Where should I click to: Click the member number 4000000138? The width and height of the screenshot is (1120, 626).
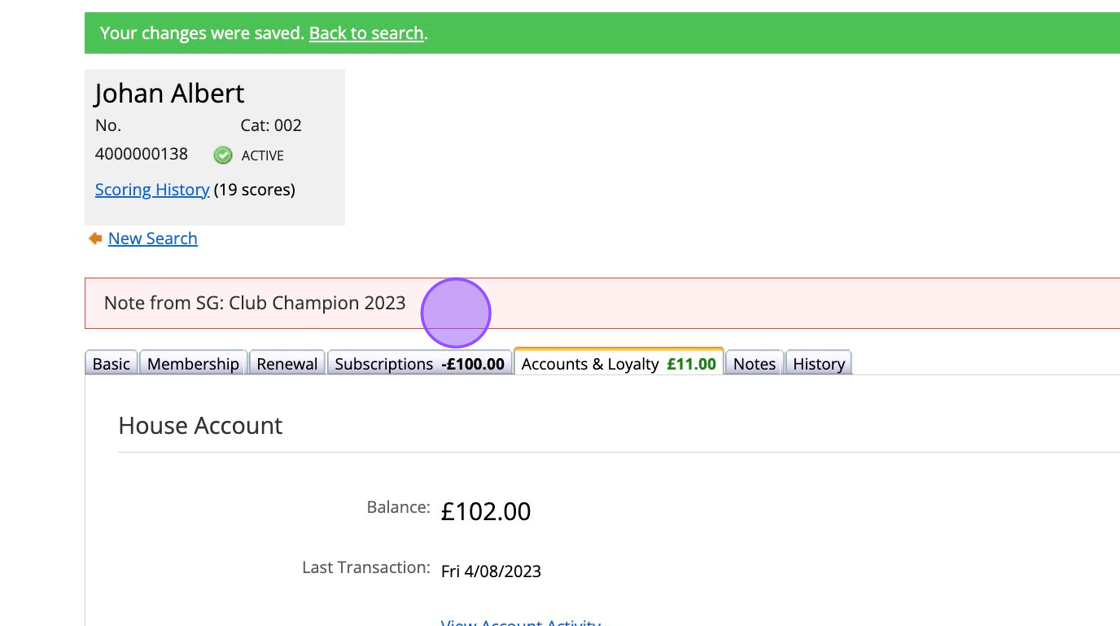point(141,154)
